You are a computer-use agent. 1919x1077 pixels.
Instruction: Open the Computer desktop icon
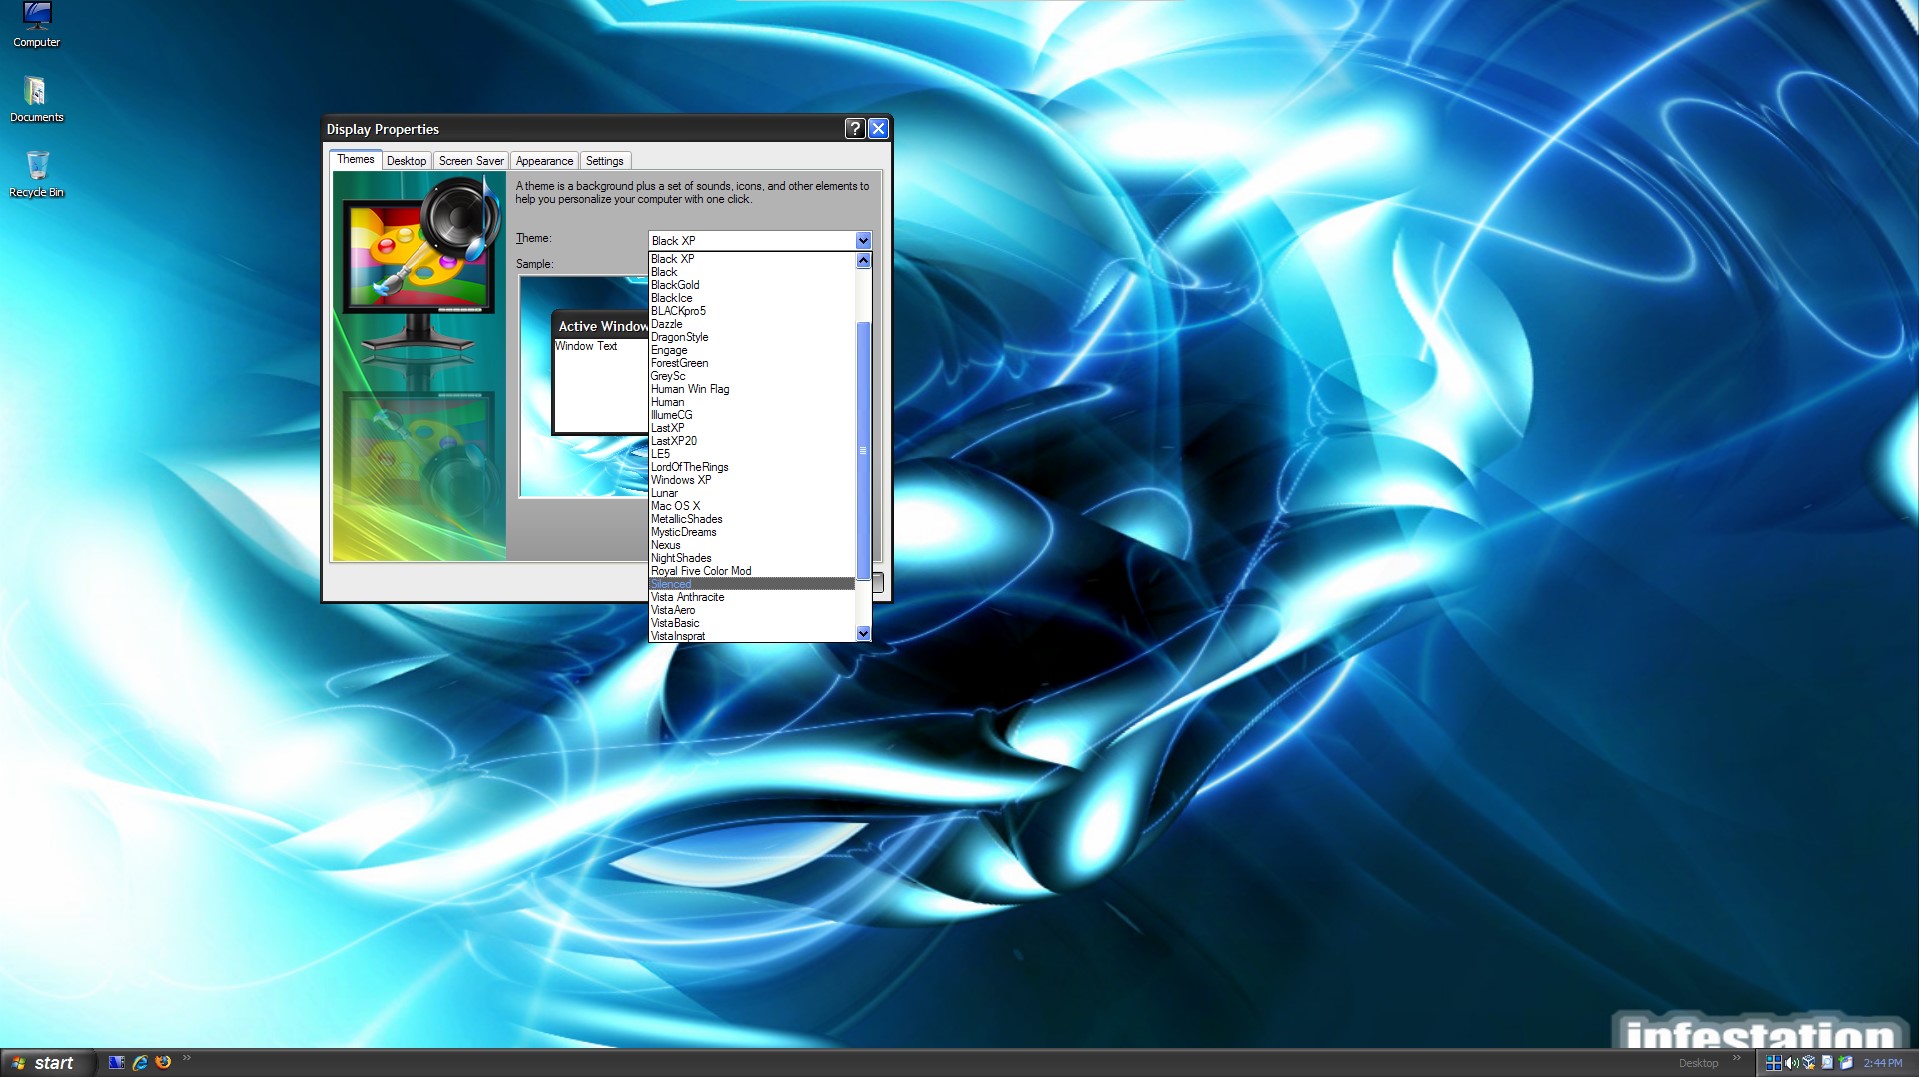(36, 24)
